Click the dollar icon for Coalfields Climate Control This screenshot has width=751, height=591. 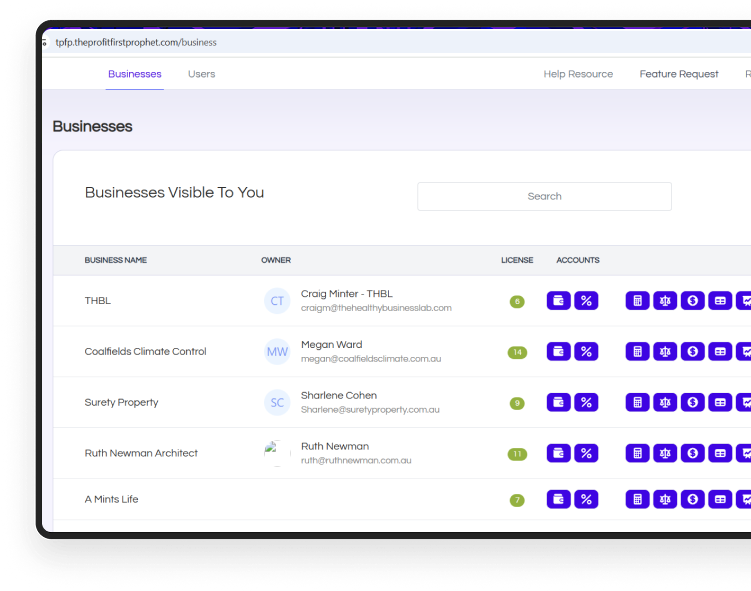692,351
